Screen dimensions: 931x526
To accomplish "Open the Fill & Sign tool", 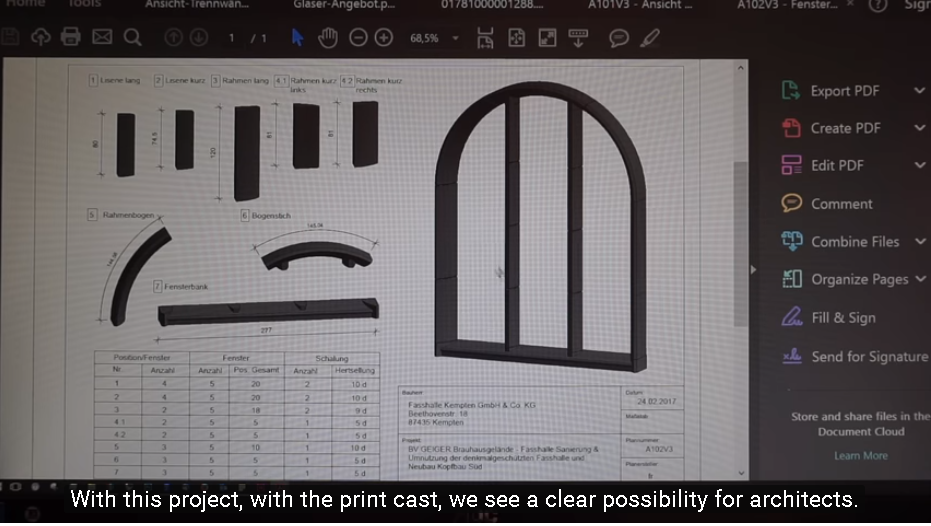I will click(x=842, y=318).
